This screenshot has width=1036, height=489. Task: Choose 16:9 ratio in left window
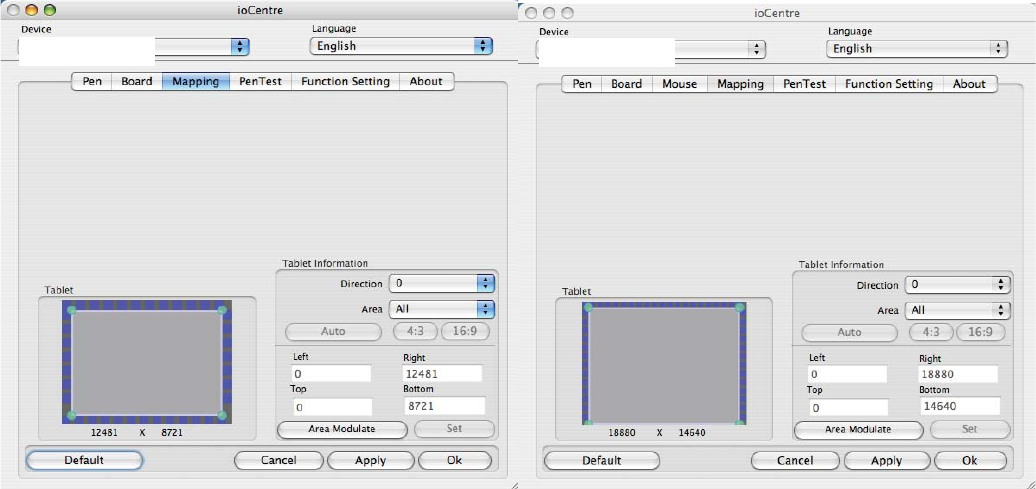pos(466,331)
